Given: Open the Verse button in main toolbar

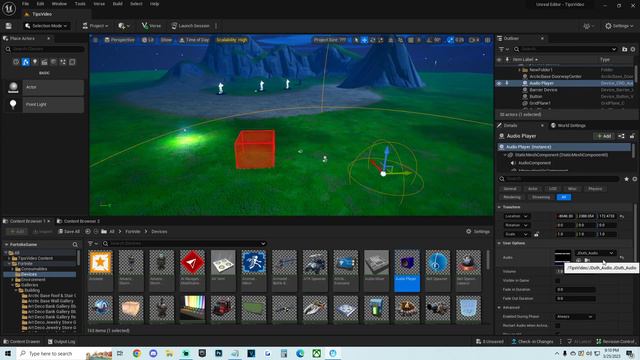Looking at the screenshot, I should (x=151, y=26).
